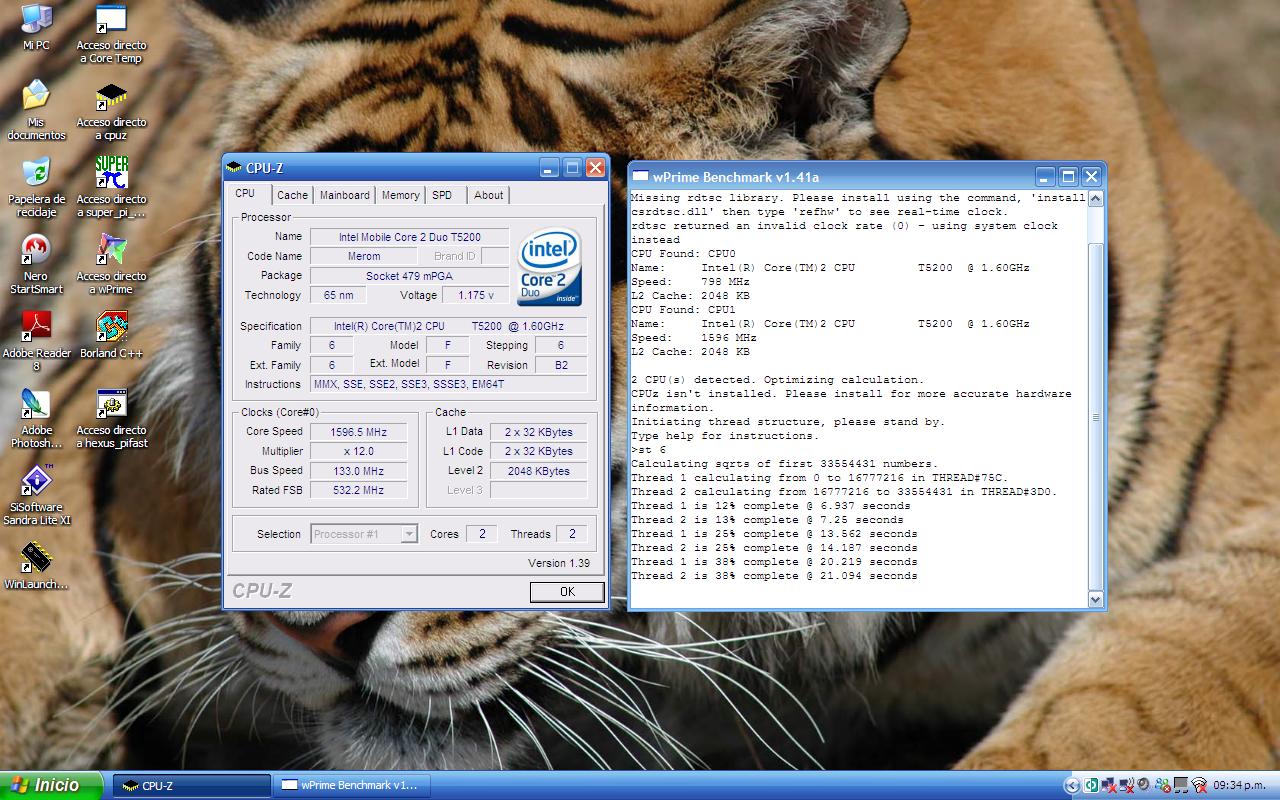Click the green tray icon beside arrow
The image size is (1280, 800).
pos(1091,785)
